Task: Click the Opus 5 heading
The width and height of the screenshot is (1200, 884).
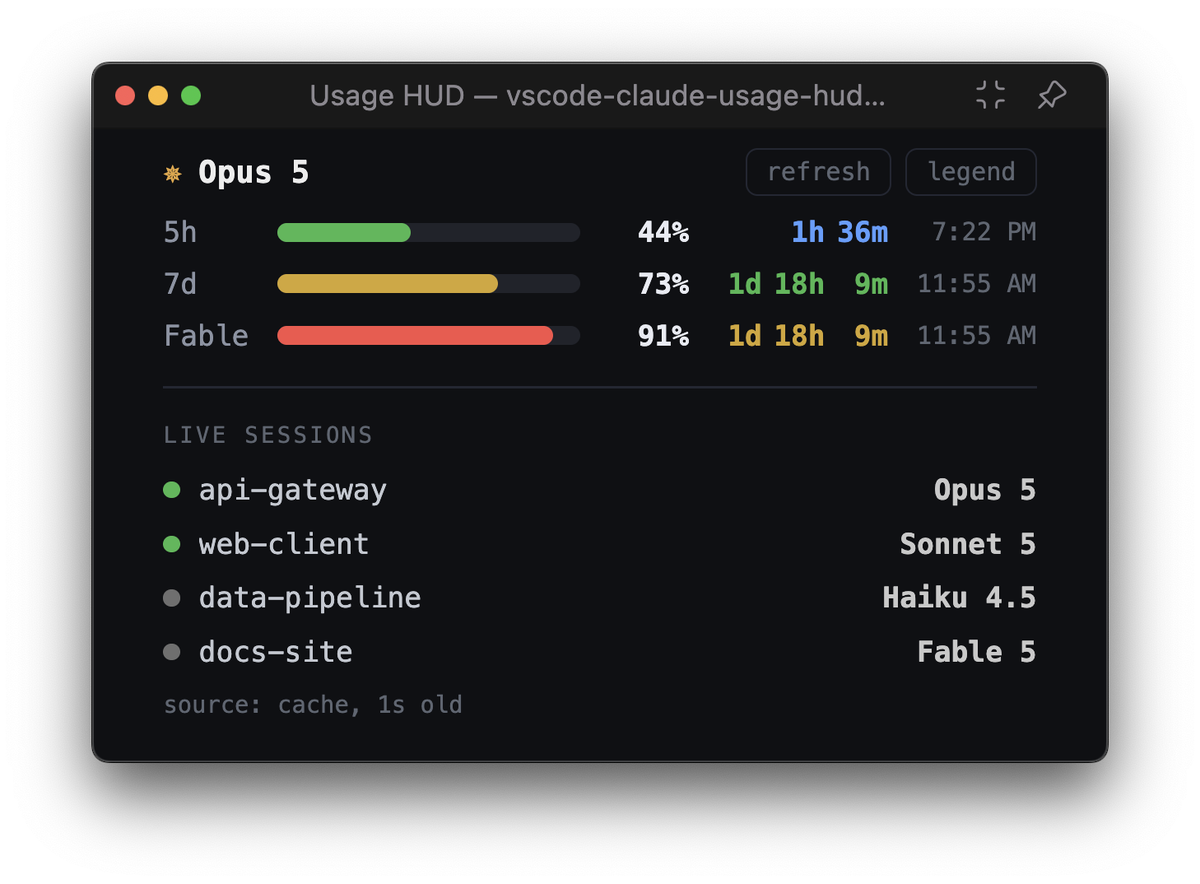Action: (253, 173)
